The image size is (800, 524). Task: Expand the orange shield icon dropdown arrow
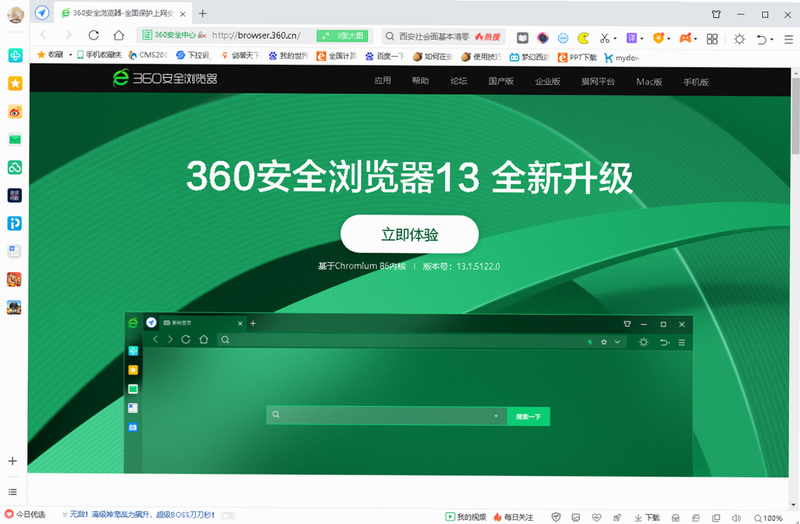[668, 38]
